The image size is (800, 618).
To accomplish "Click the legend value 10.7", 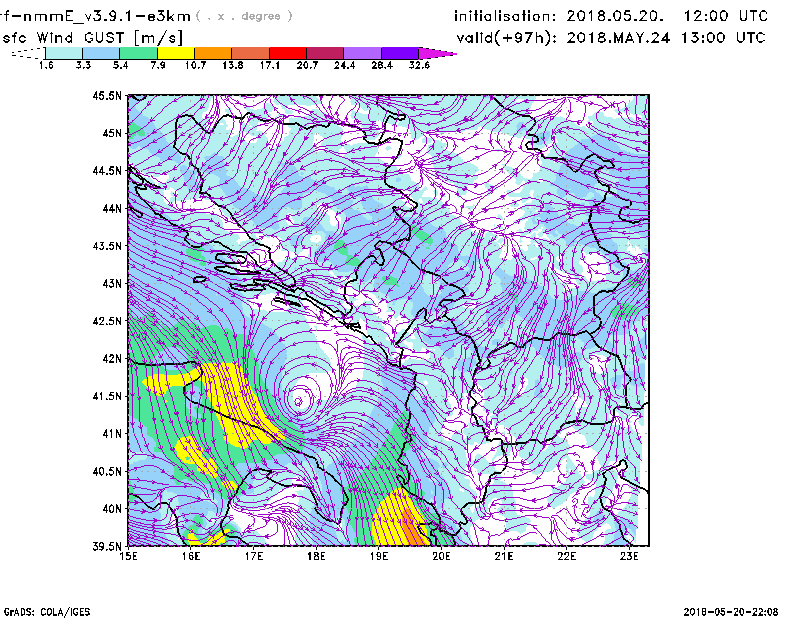I will pos(195,65).
